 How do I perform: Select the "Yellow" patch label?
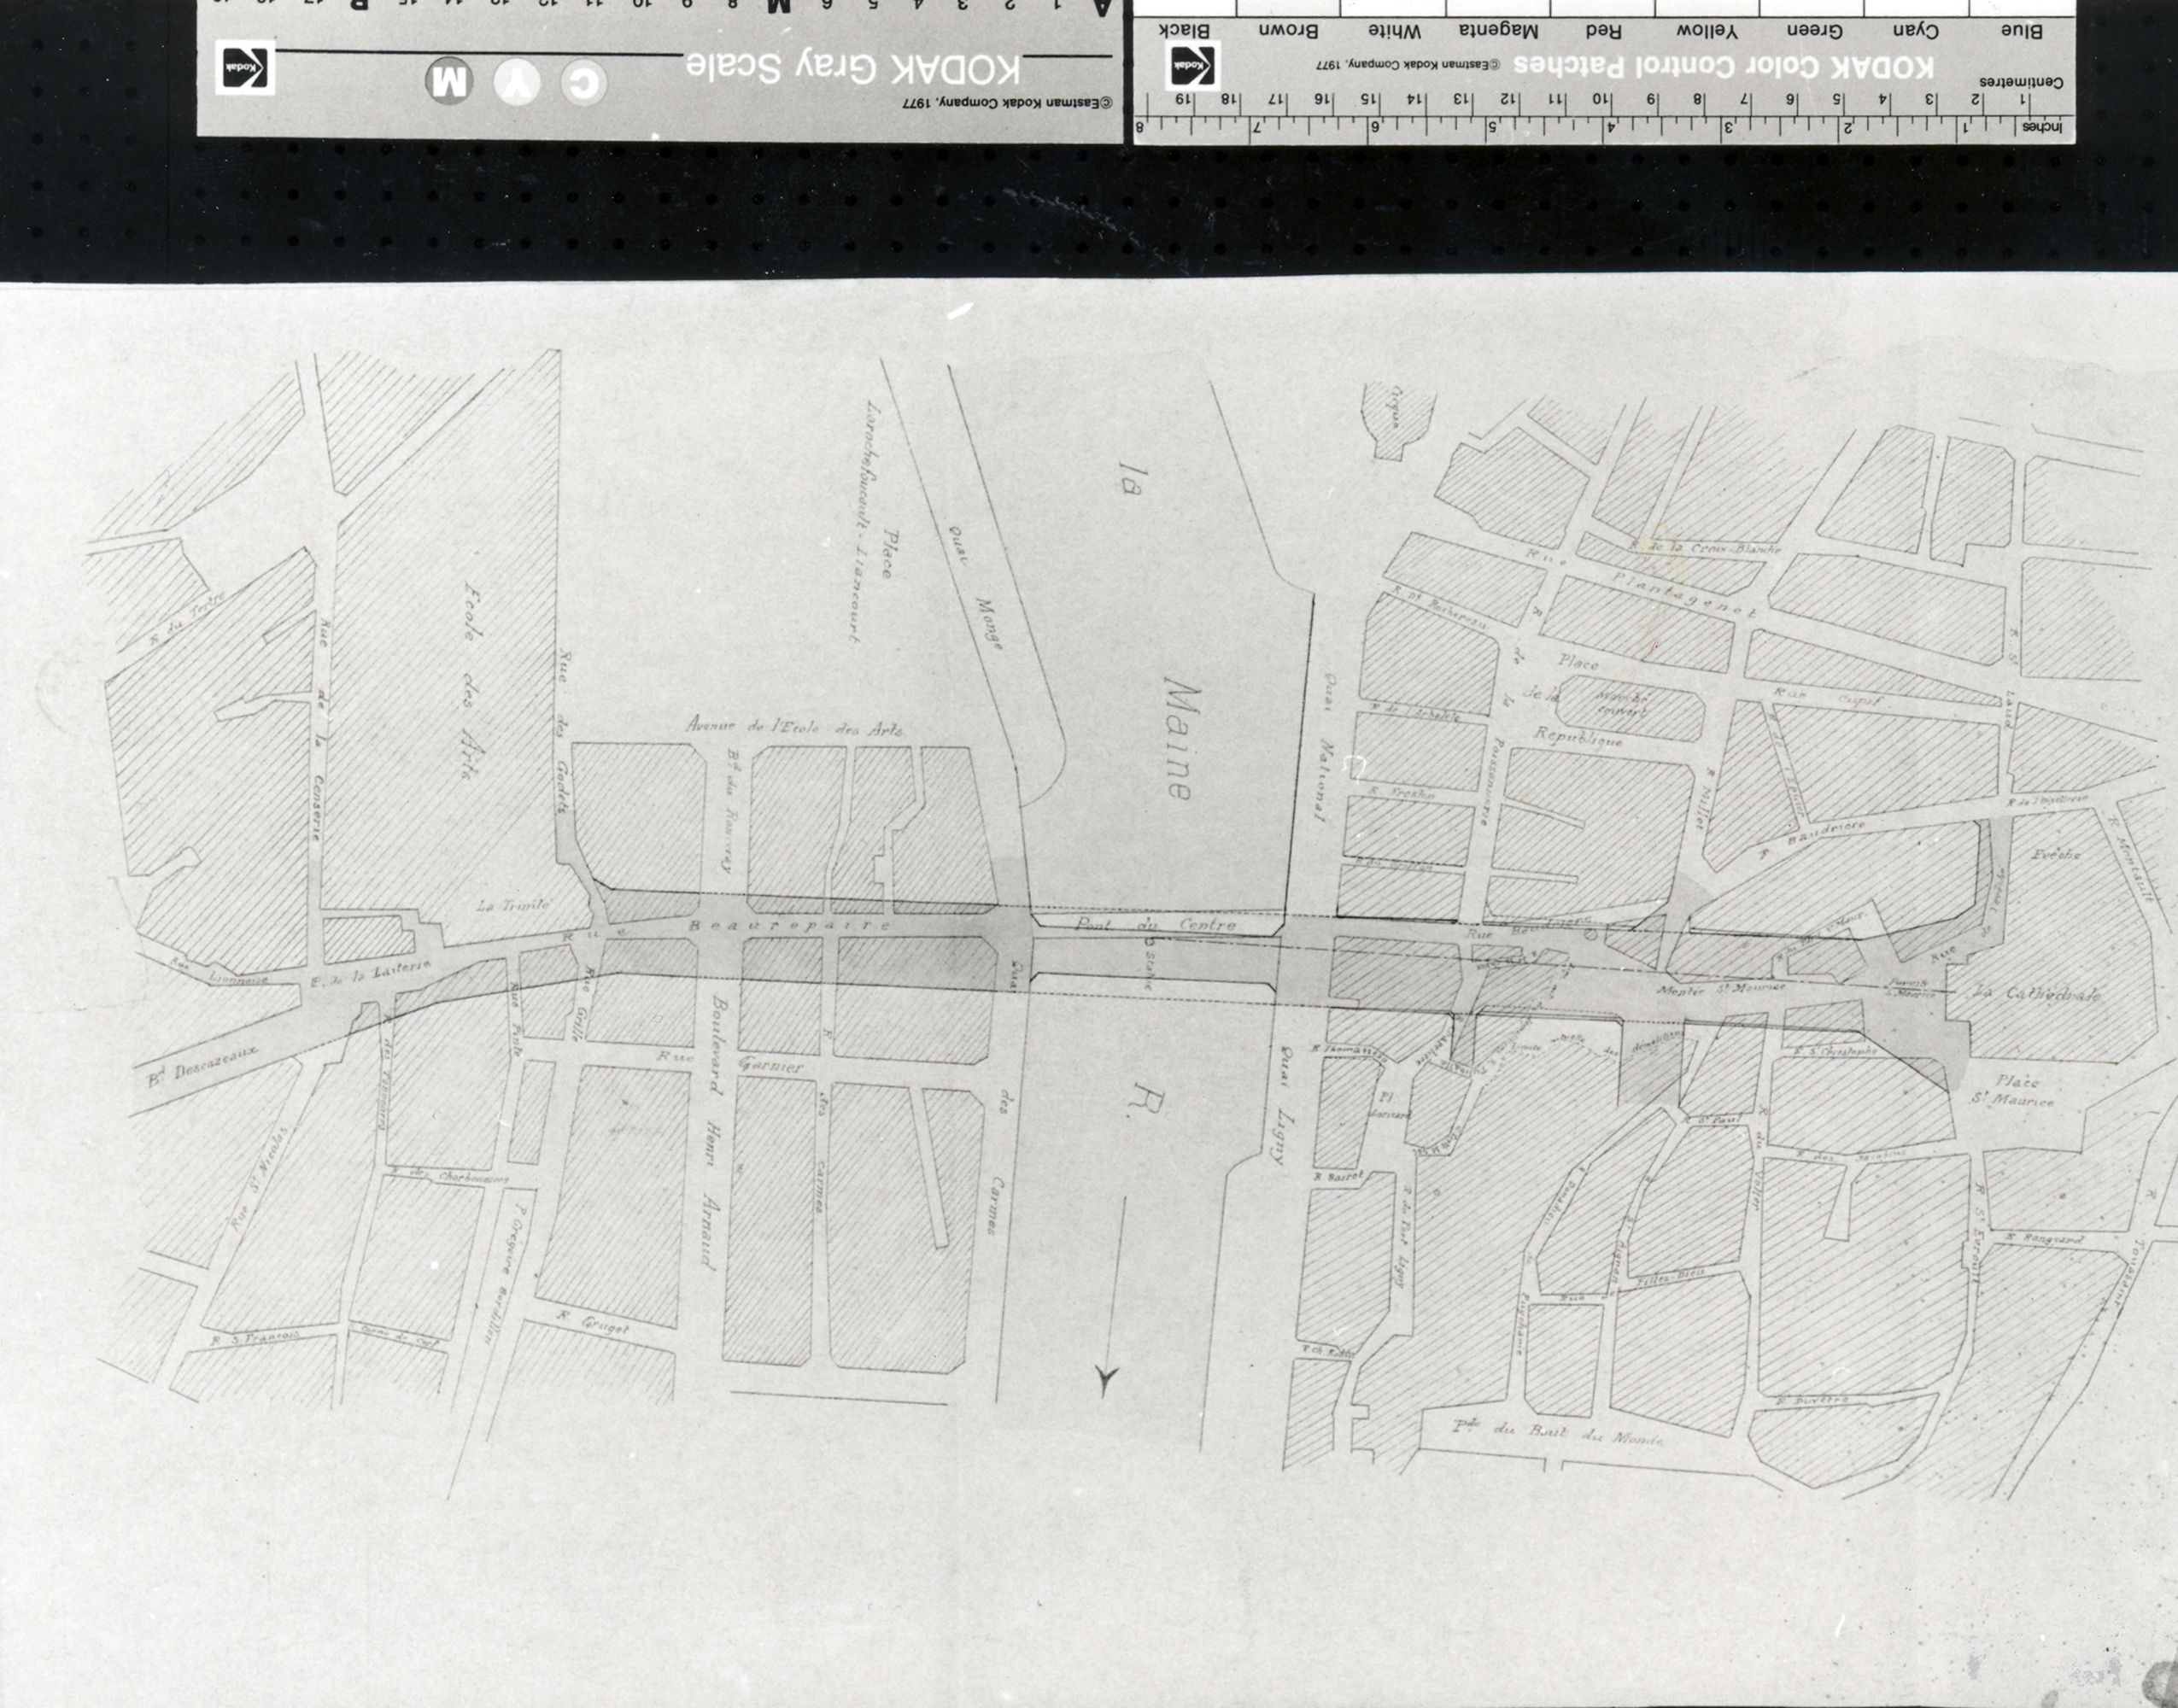[1707, 31]
